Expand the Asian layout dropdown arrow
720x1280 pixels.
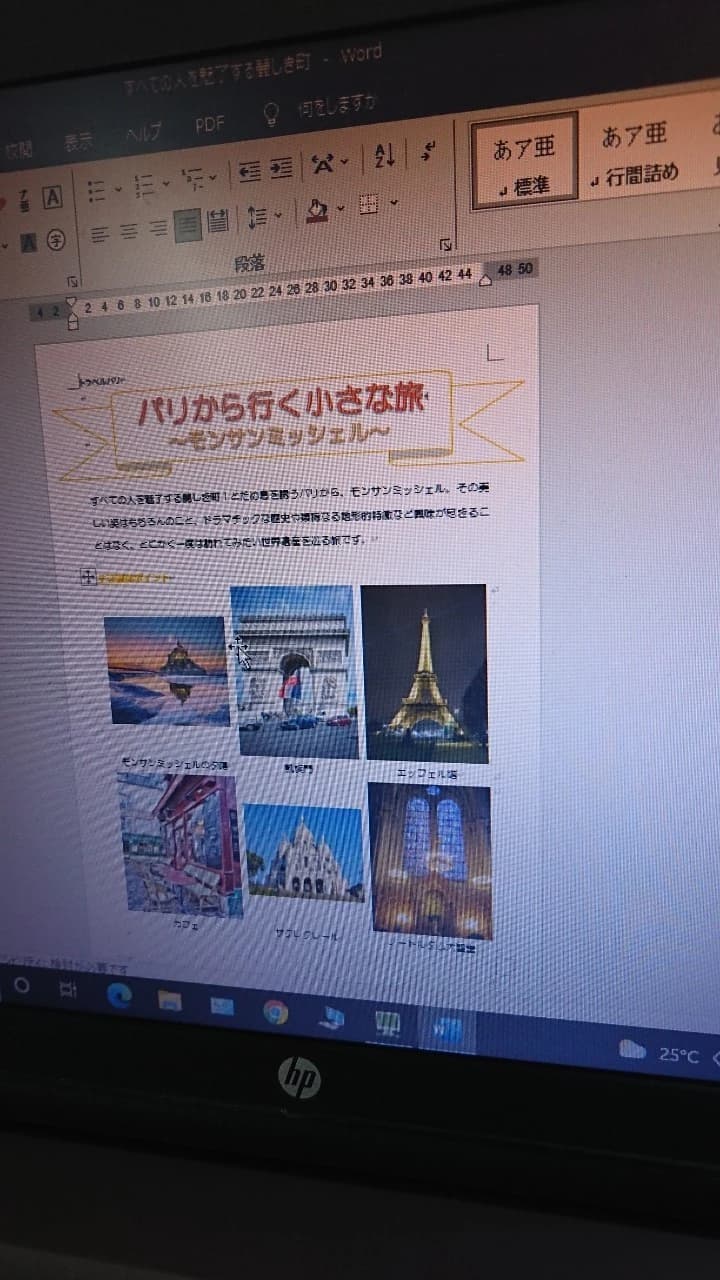coord(344,162)
